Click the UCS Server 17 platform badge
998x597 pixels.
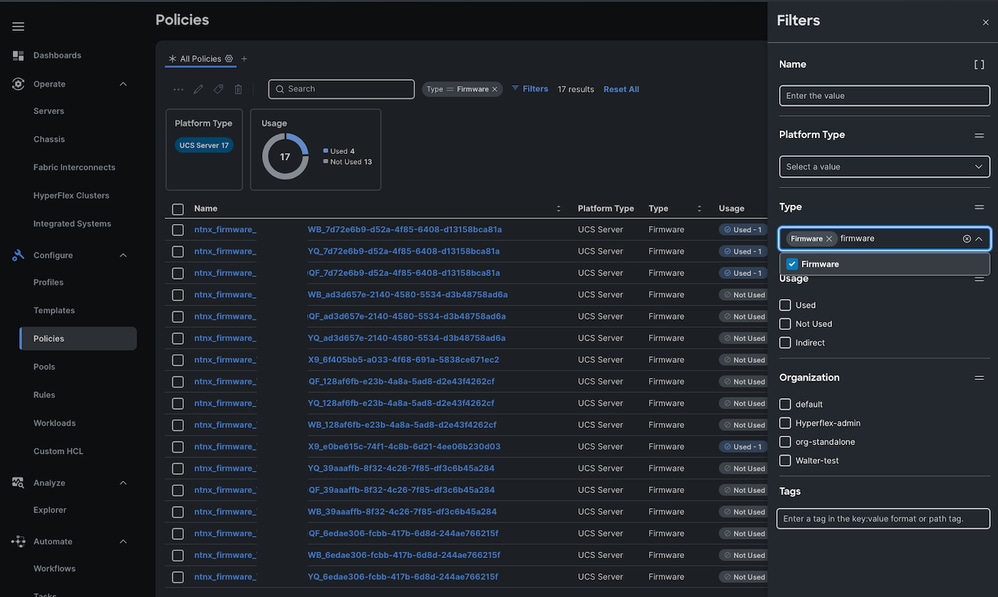[x=204, y=145]
